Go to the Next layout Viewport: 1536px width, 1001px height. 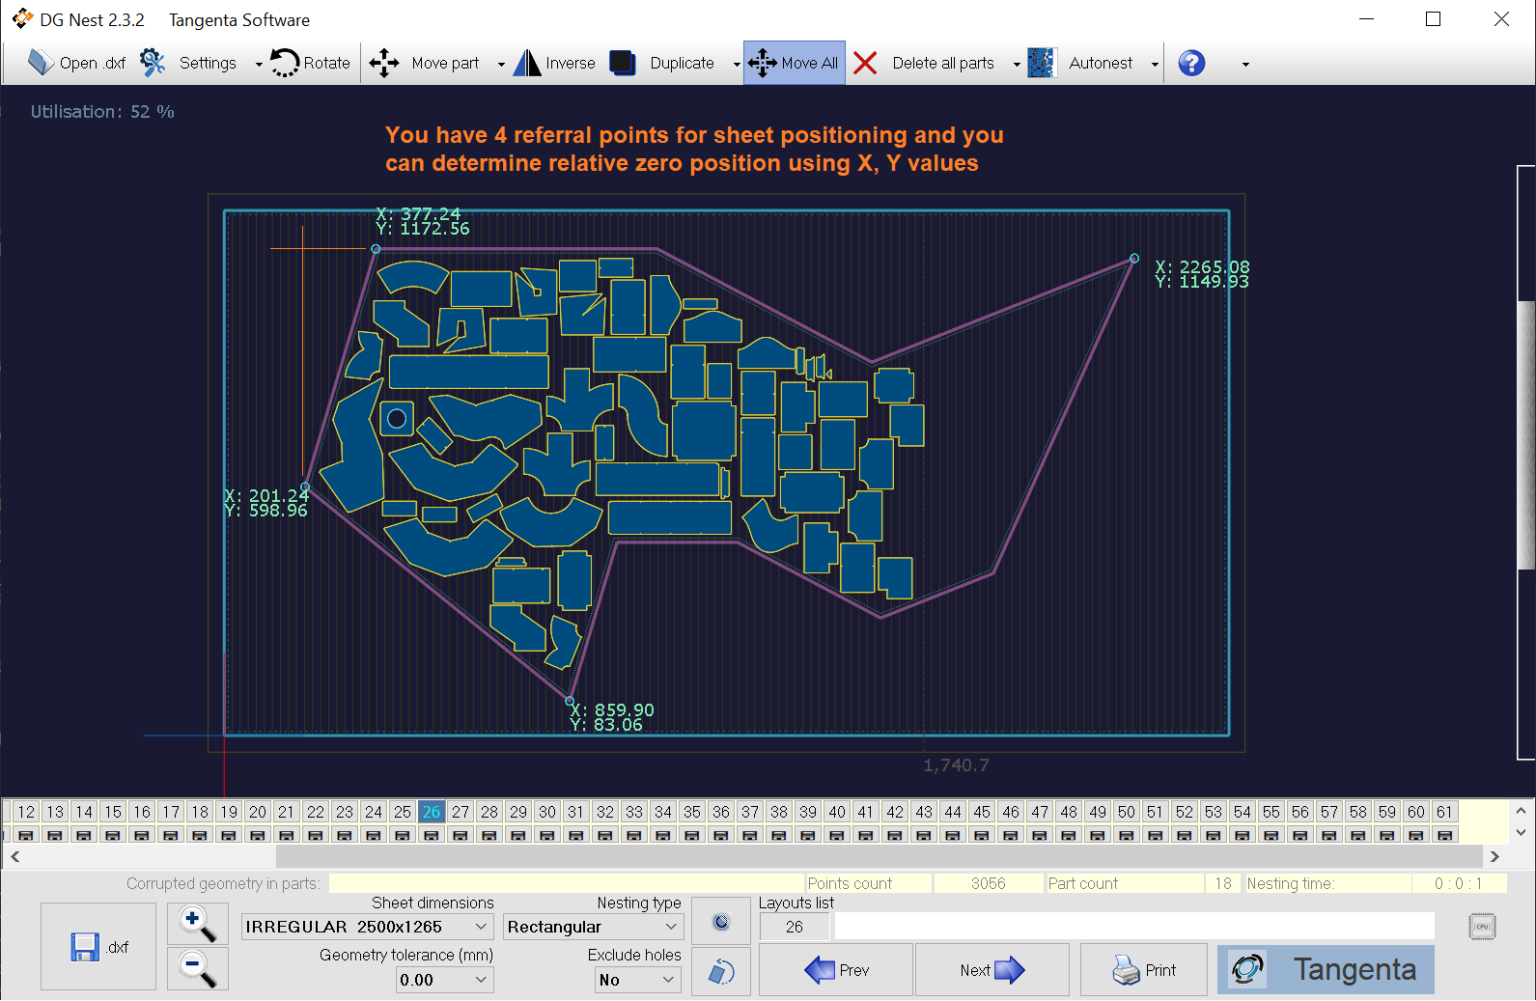991,969
